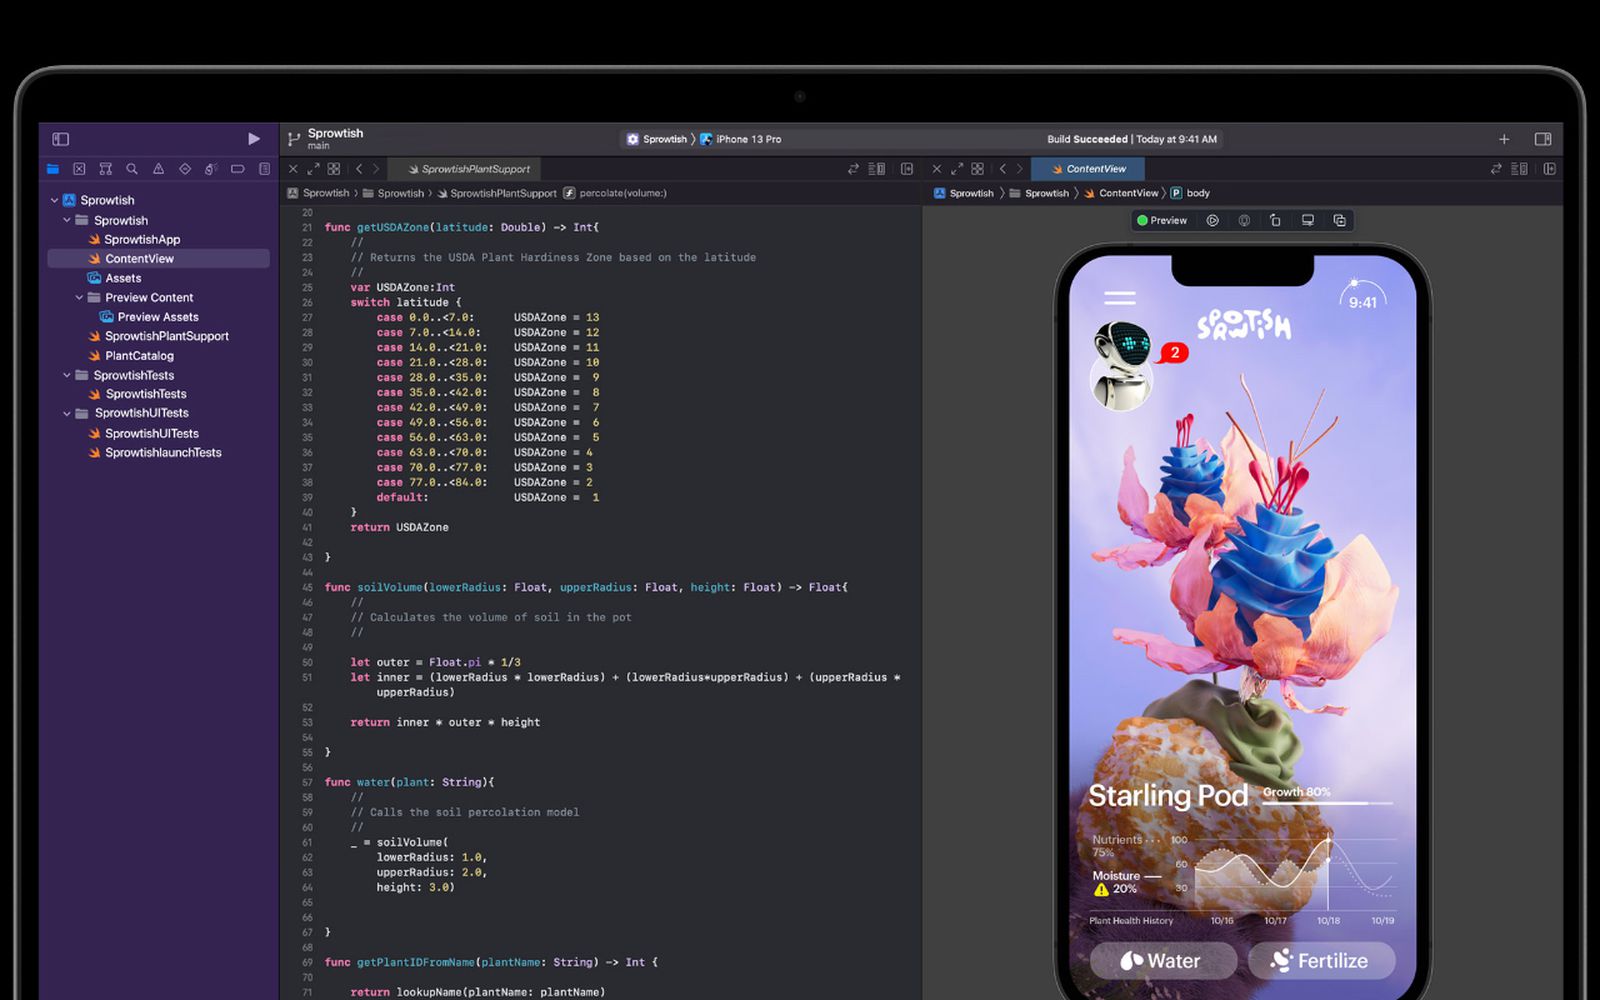Toggle the left navigator sidebar
1600x1000 pixels.
[61, 139]
